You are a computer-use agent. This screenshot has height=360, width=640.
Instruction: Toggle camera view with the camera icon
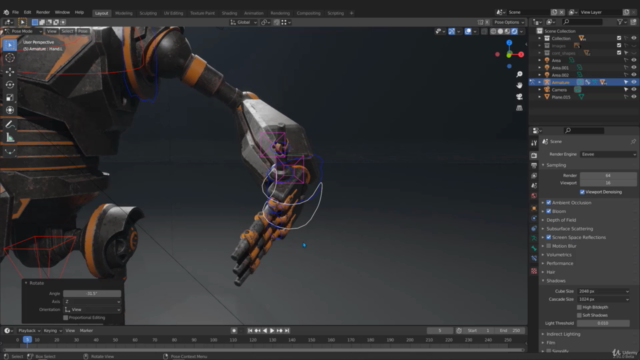(519, 97)
